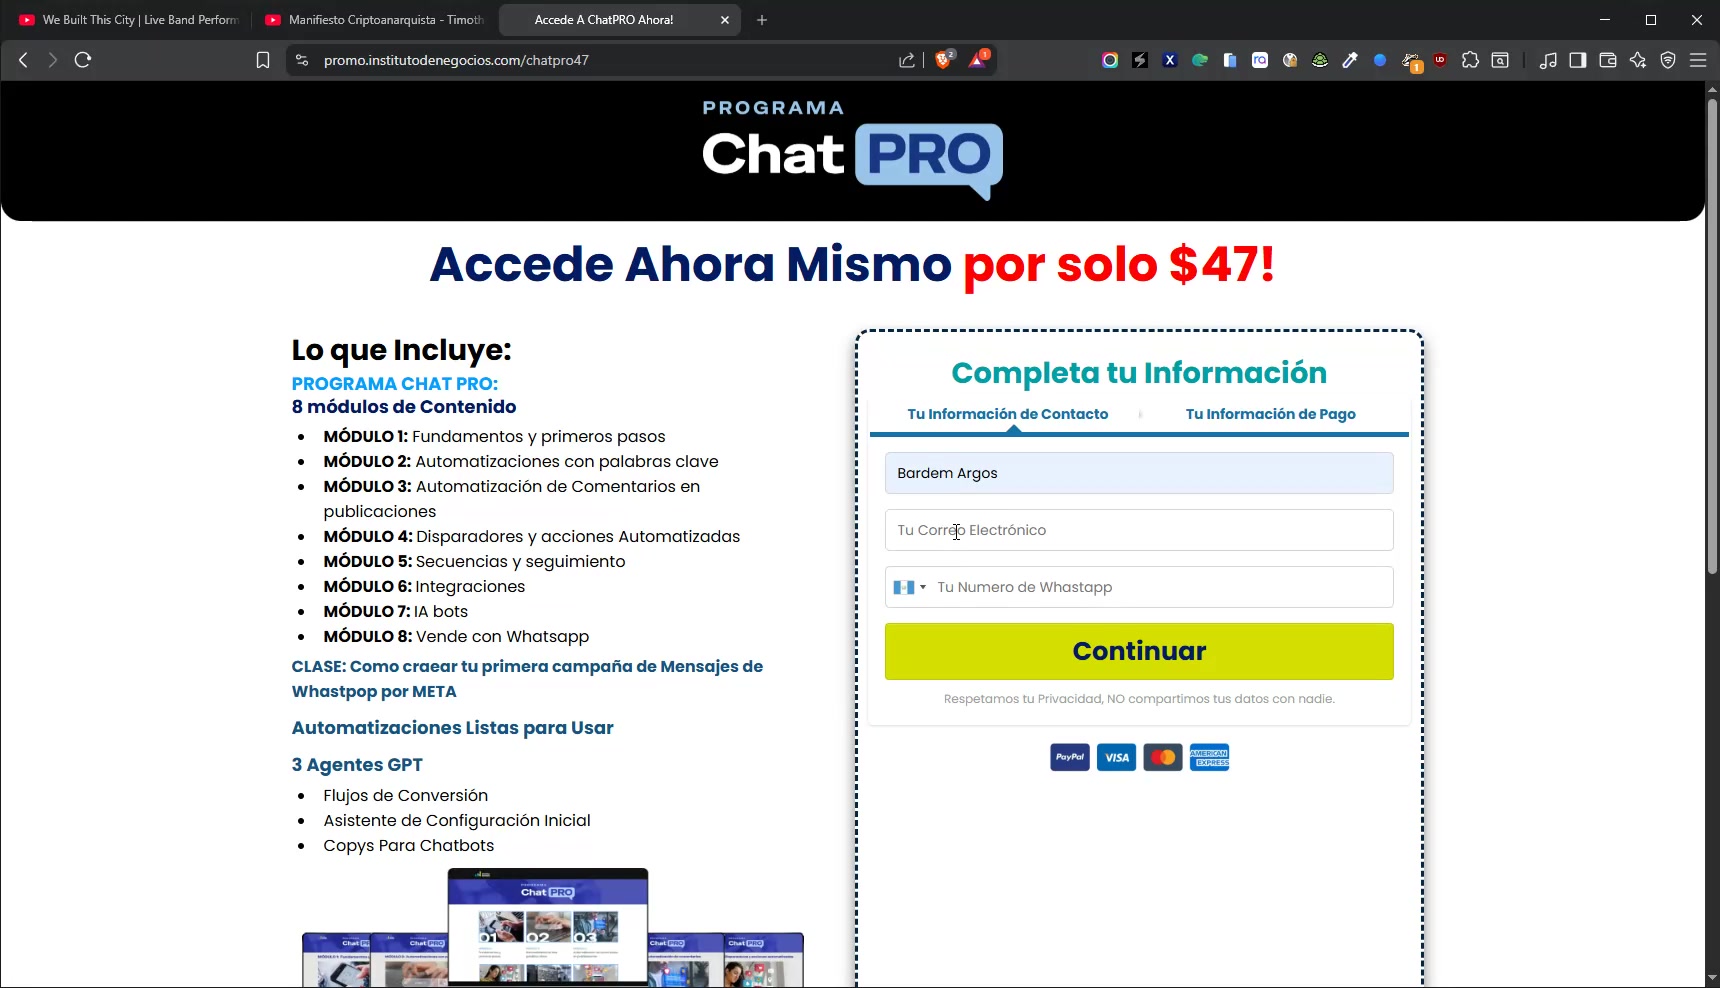Click the share page icon in address bar
1720x988 pixels.
click(907, 60)
